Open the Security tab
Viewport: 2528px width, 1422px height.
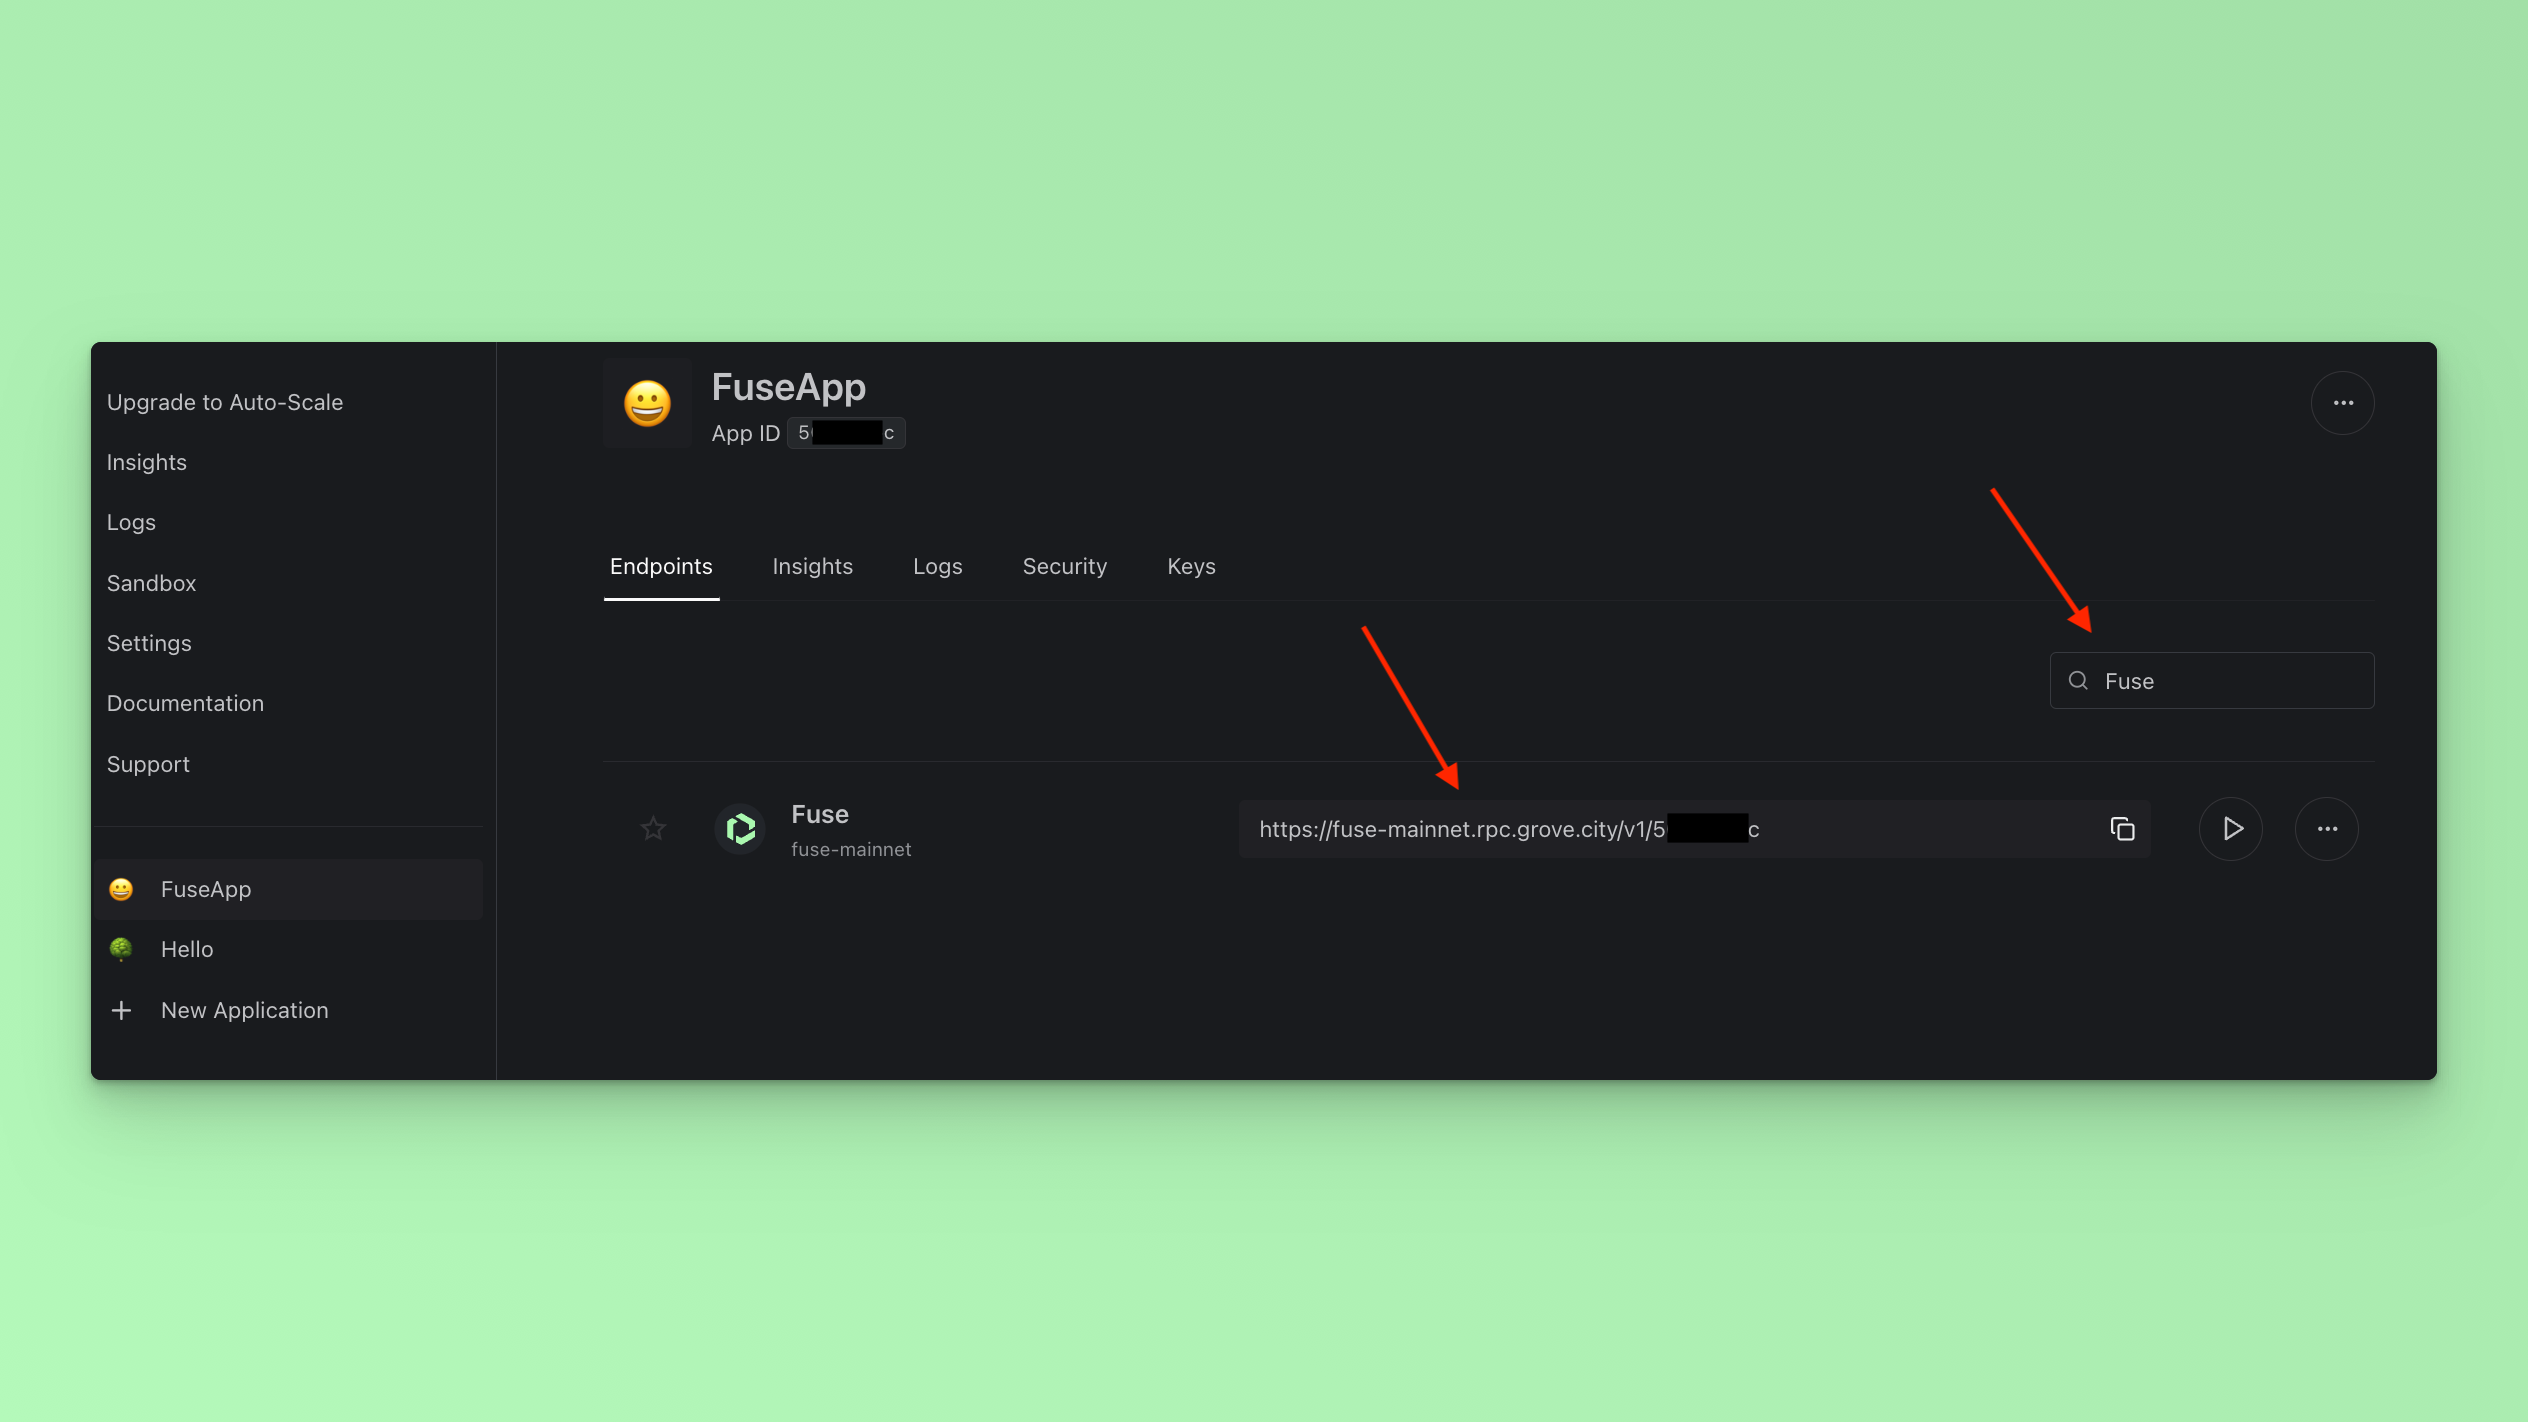[1064, 567]
